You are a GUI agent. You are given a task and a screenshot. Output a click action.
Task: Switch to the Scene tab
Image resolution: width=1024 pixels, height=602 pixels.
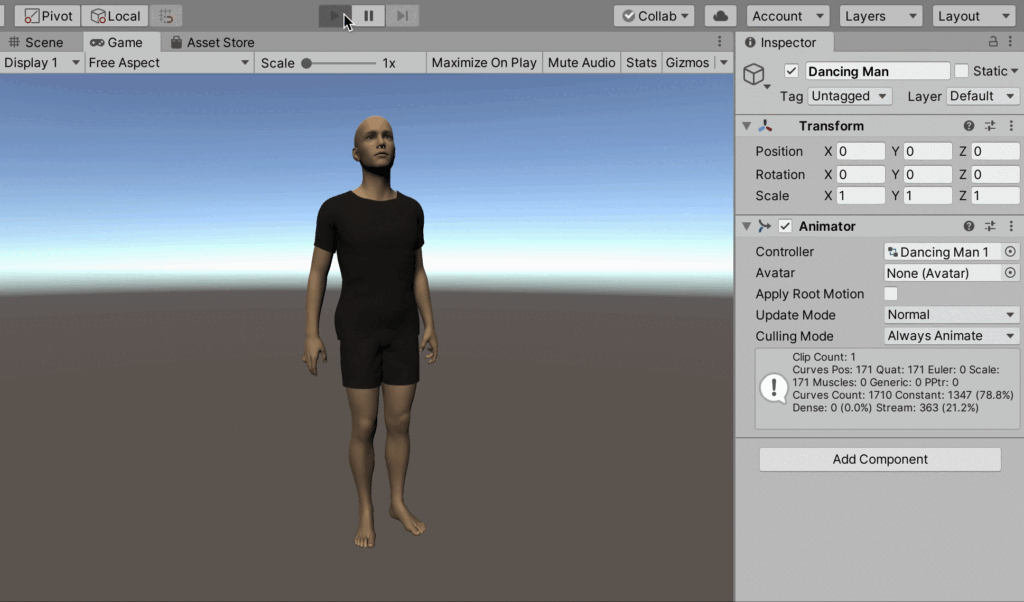click(x=36, y=42)
